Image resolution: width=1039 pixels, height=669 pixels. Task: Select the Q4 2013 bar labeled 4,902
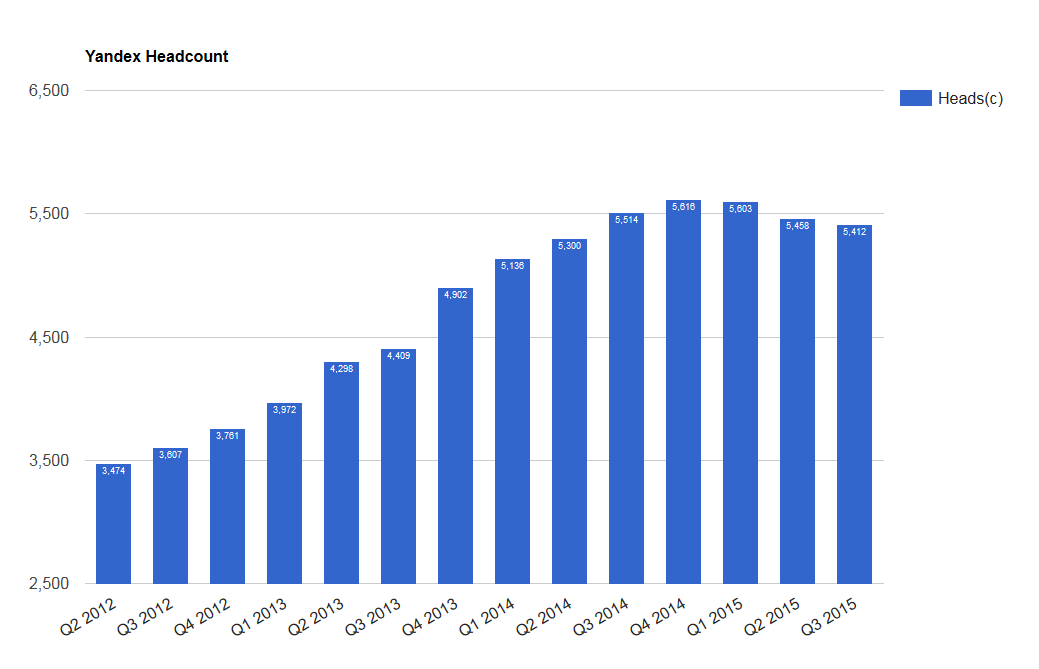(x=455, y=436)
